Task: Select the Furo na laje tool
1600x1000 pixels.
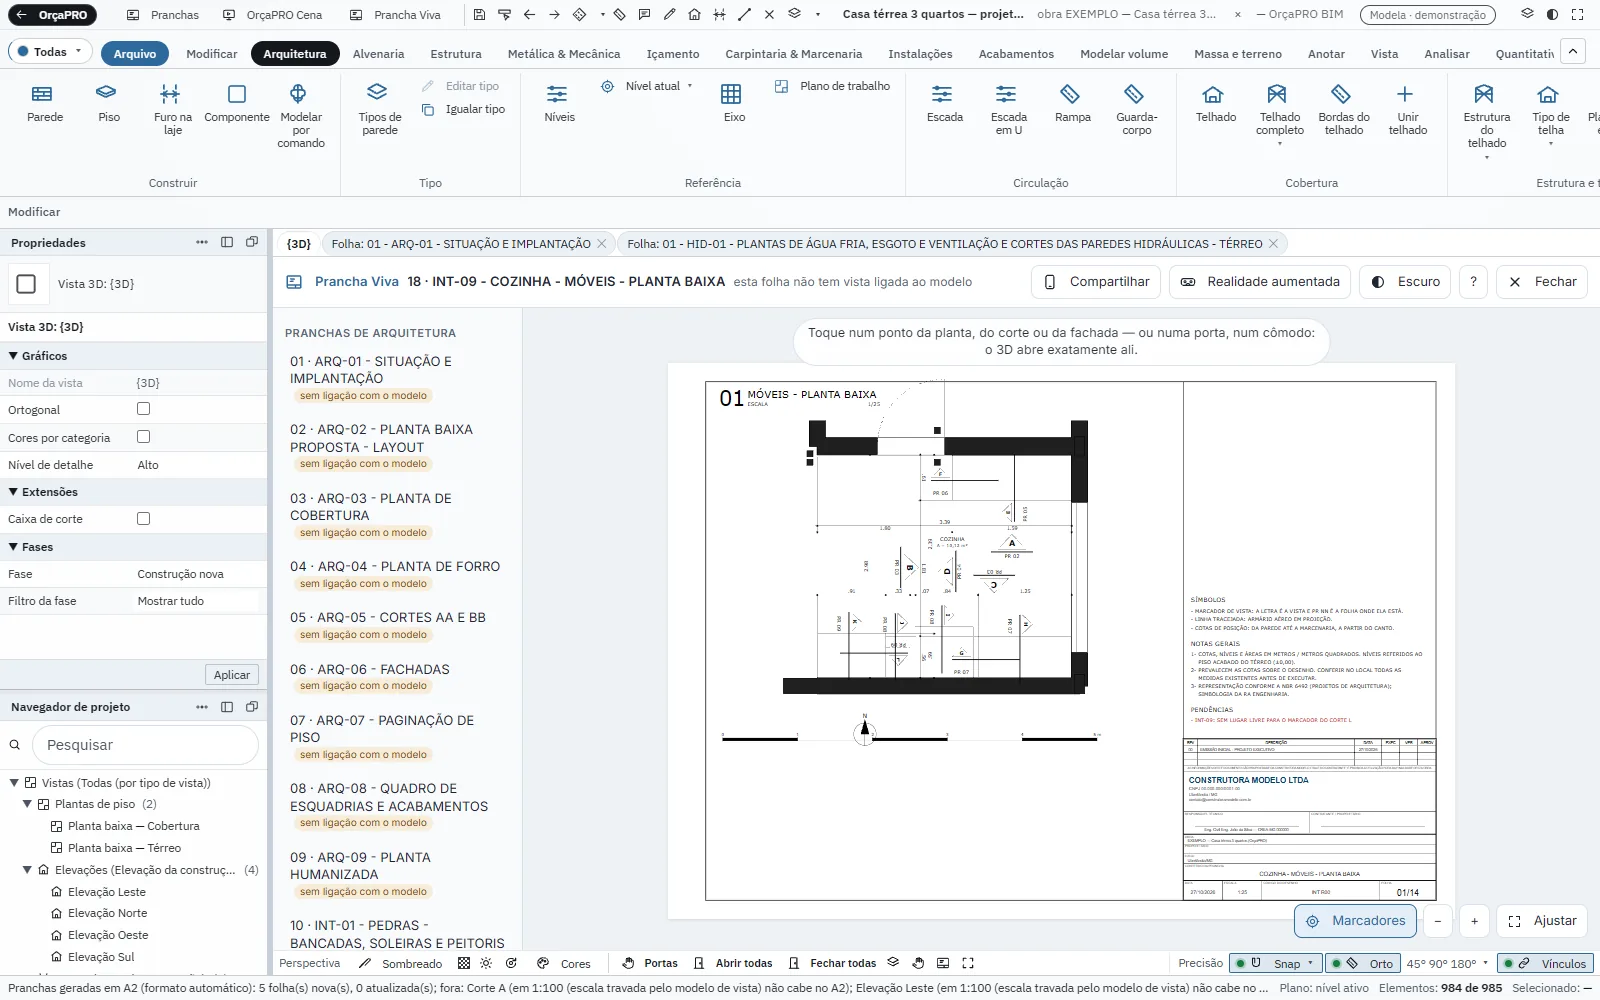Action: 172,110
